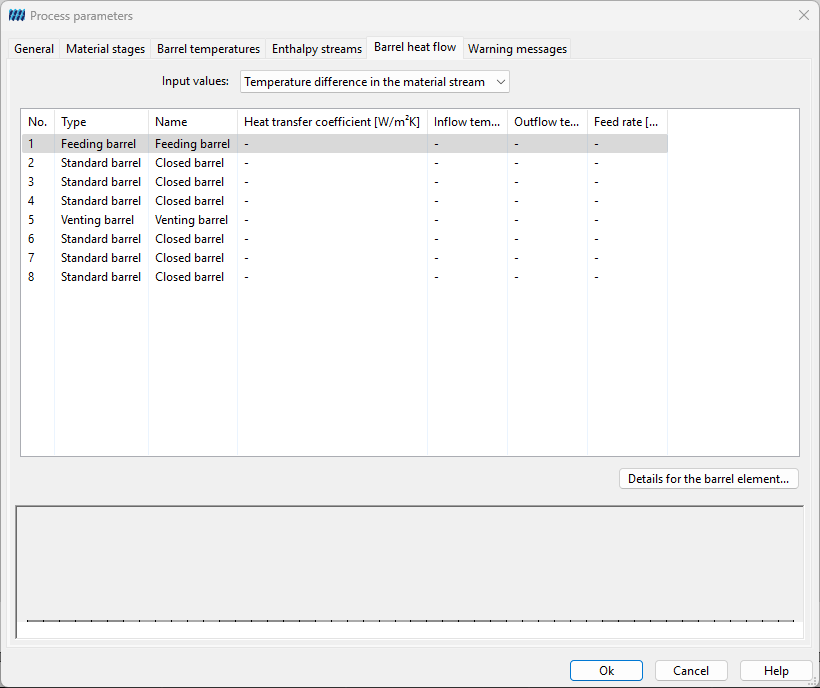The width and height of the screenshot is (820, 688).
Task: Click the Feed rate column header
Action: [x=627, y=122]
